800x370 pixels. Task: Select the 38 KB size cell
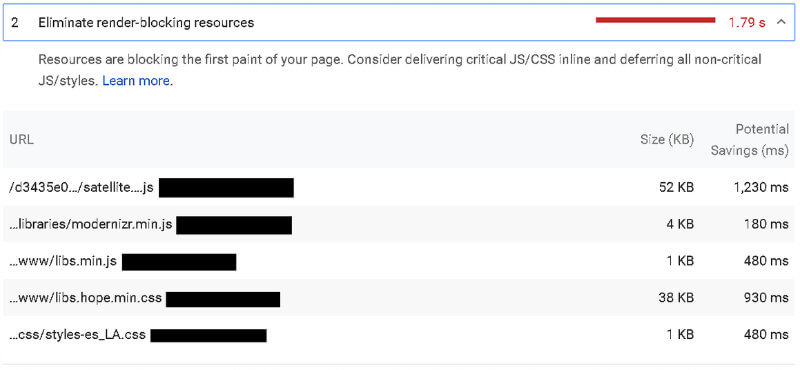tap(676, 298)
